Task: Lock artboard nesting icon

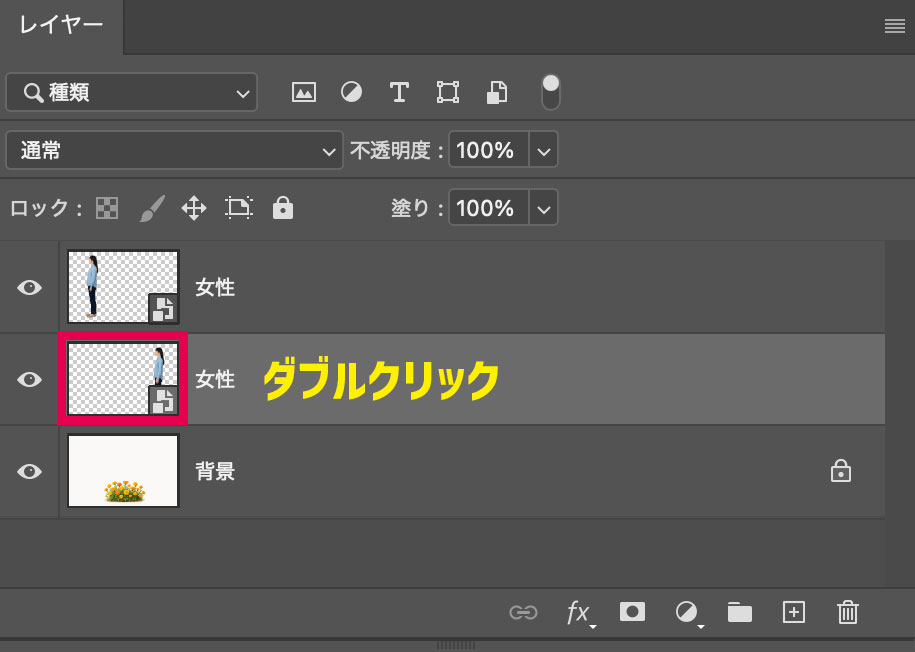Action: pos(239,208)
